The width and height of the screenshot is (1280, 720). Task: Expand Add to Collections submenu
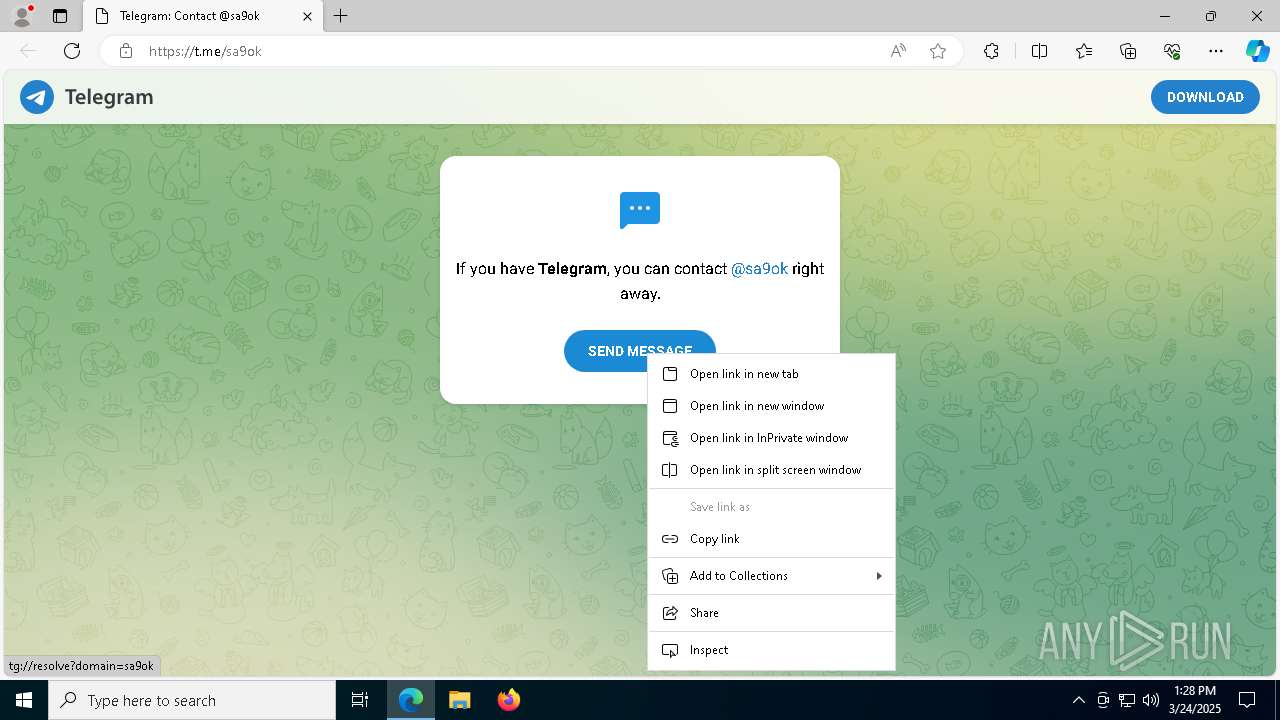[771, 576]
